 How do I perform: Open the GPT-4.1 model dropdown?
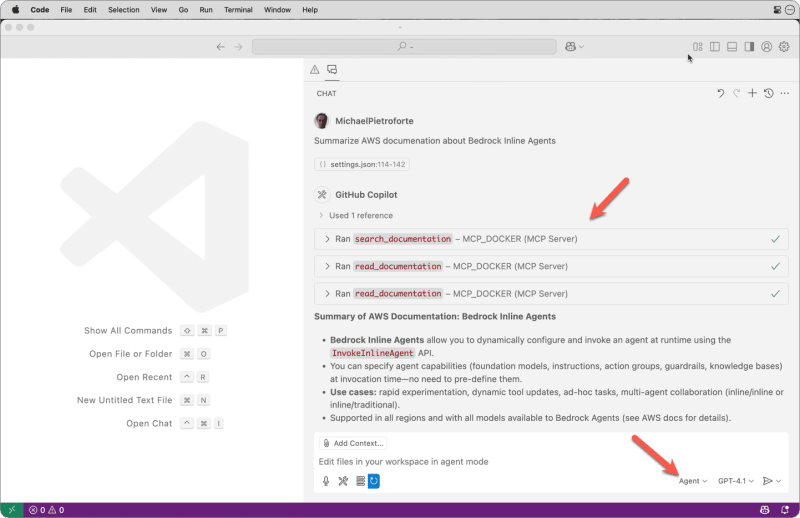click(x=736, y=481)
